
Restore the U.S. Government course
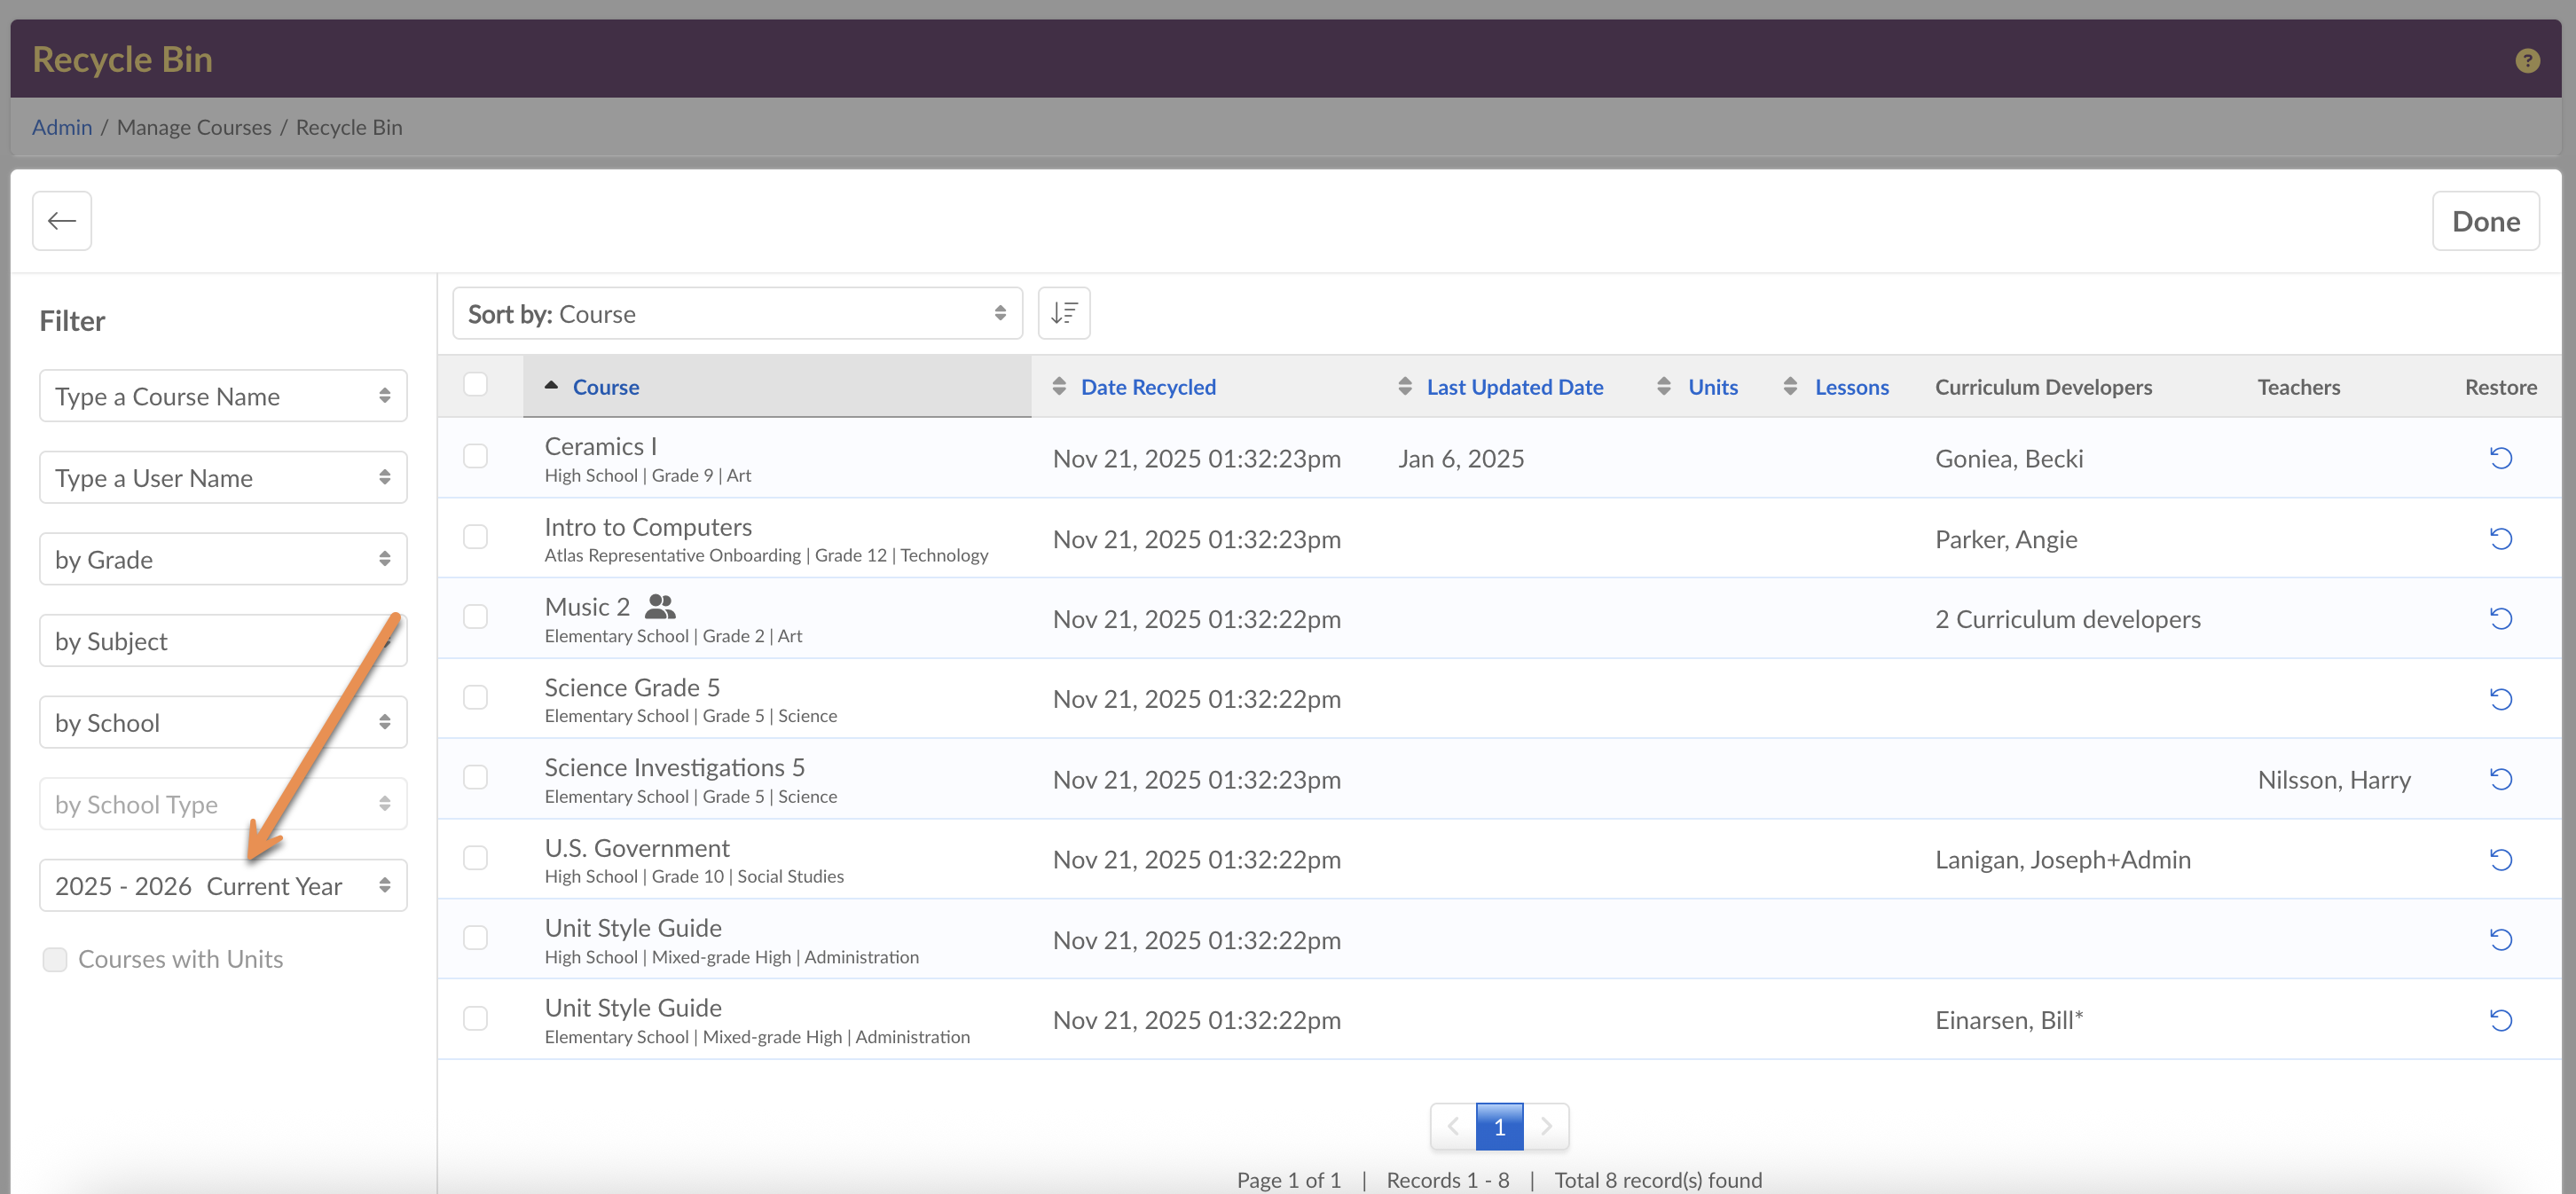tap(2500, 859)
